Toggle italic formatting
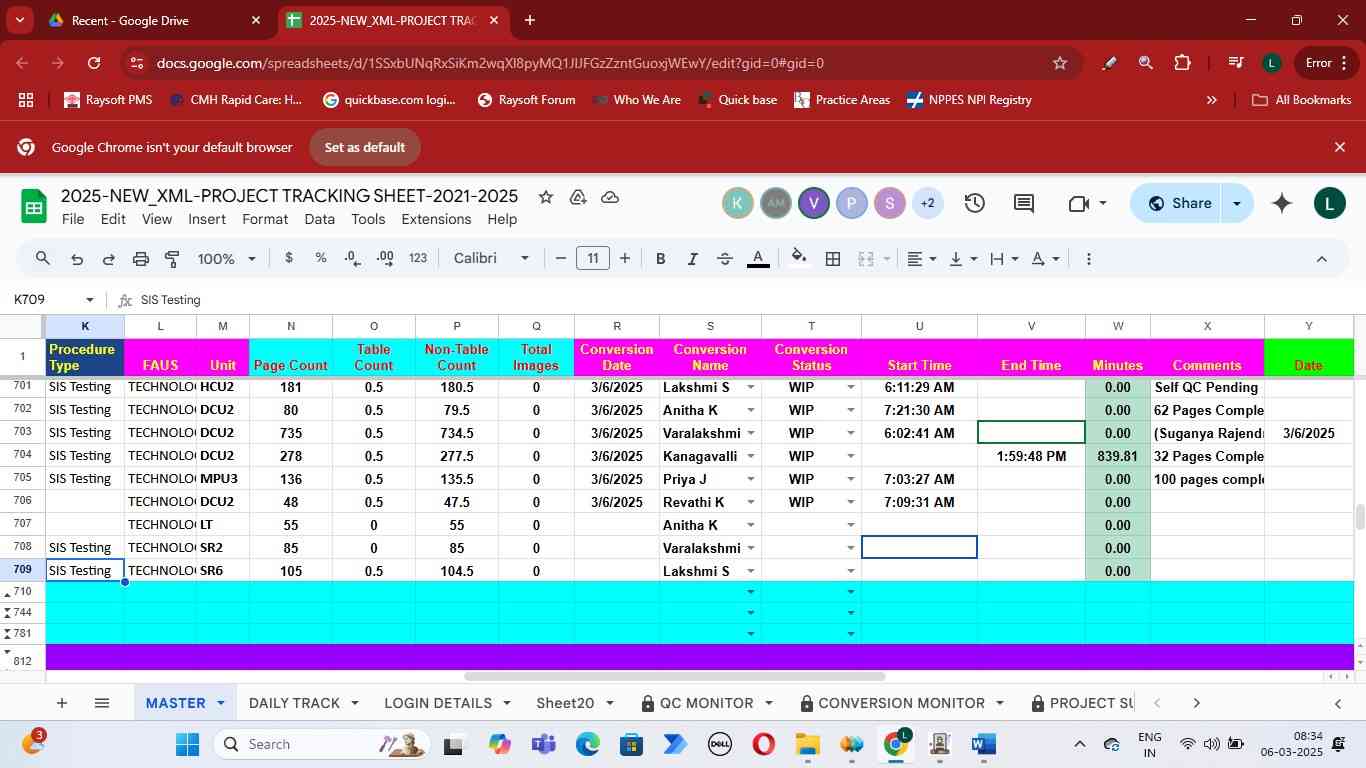Viewport: 1366px width, 768px height. (x=692, y=259)
